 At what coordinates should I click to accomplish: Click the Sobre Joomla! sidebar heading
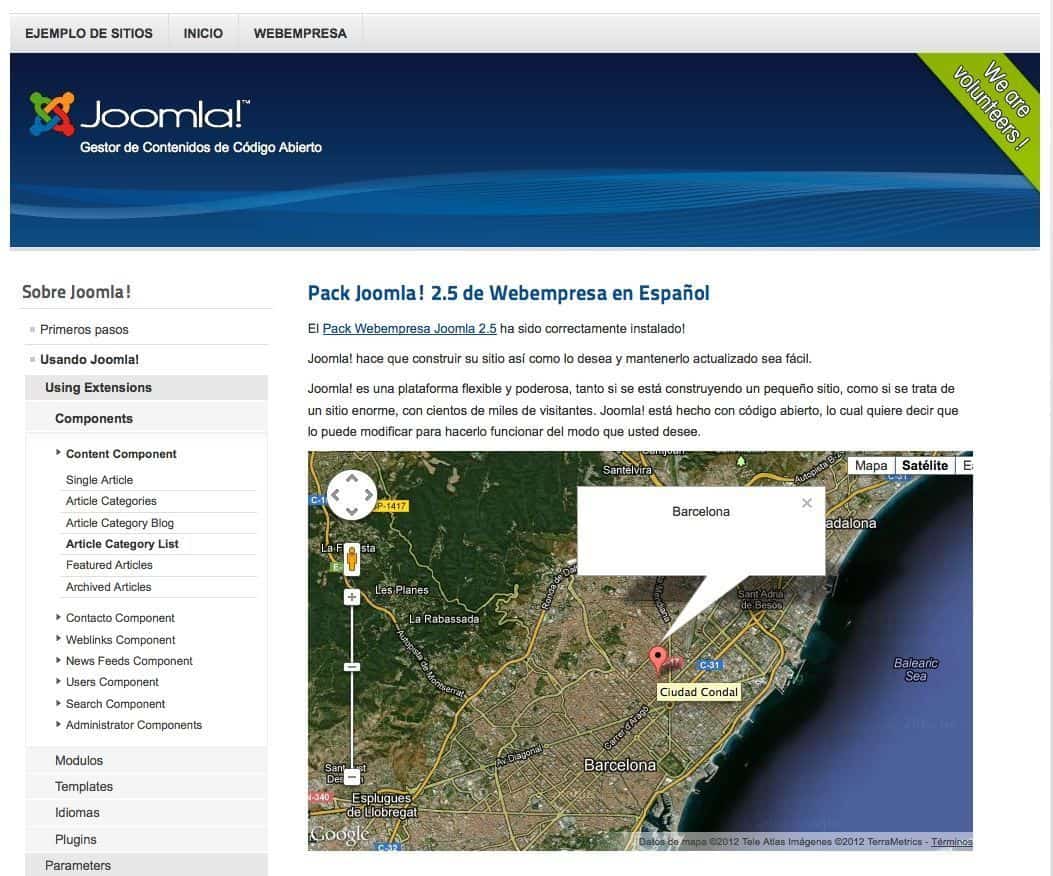tap(77, 292)
